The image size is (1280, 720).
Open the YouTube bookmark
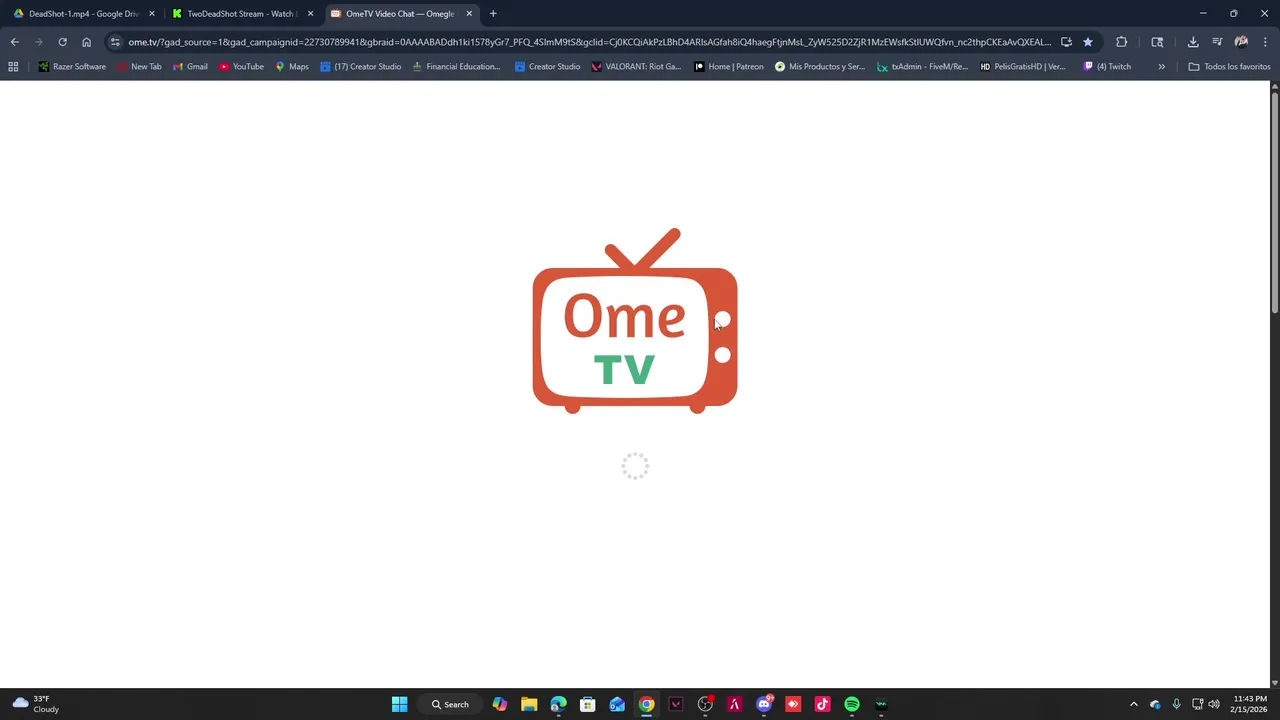[x=241, y=67]
